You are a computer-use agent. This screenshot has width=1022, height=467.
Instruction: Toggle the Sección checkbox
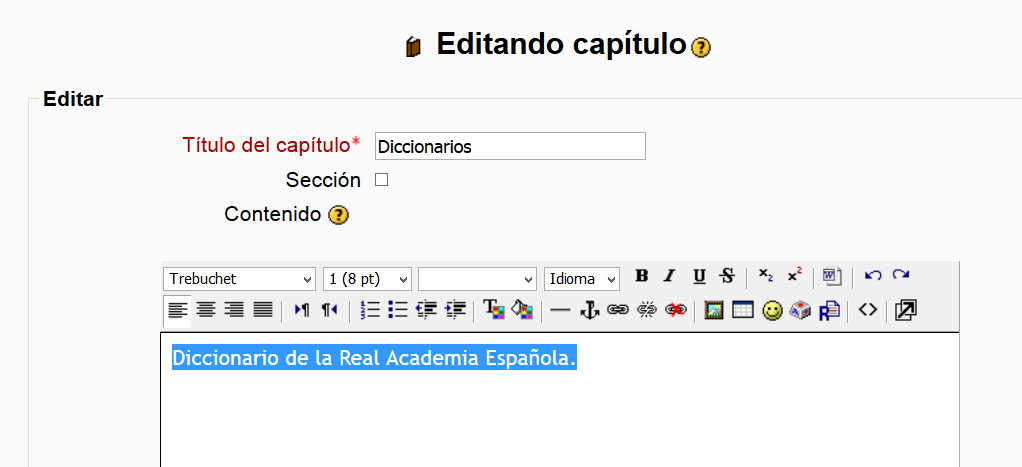(x=381, y=180)
